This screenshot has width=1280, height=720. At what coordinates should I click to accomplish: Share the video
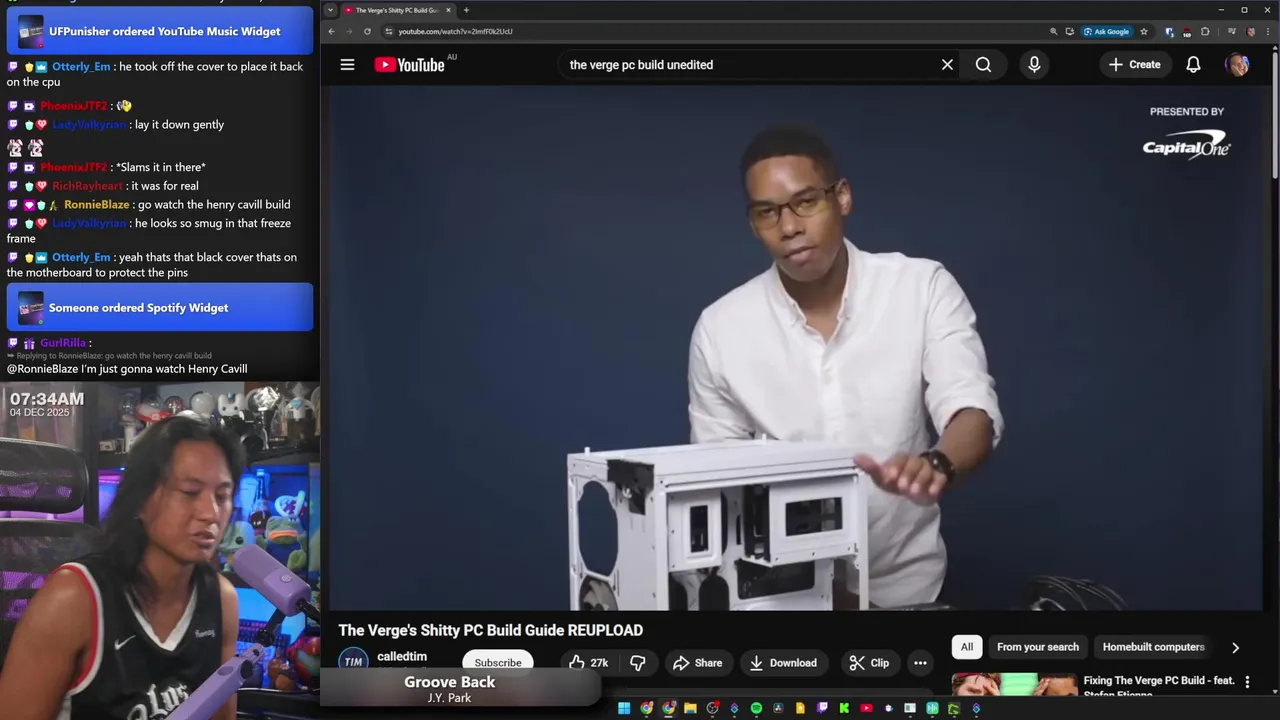pyautogui.click(x=697, y=663)
